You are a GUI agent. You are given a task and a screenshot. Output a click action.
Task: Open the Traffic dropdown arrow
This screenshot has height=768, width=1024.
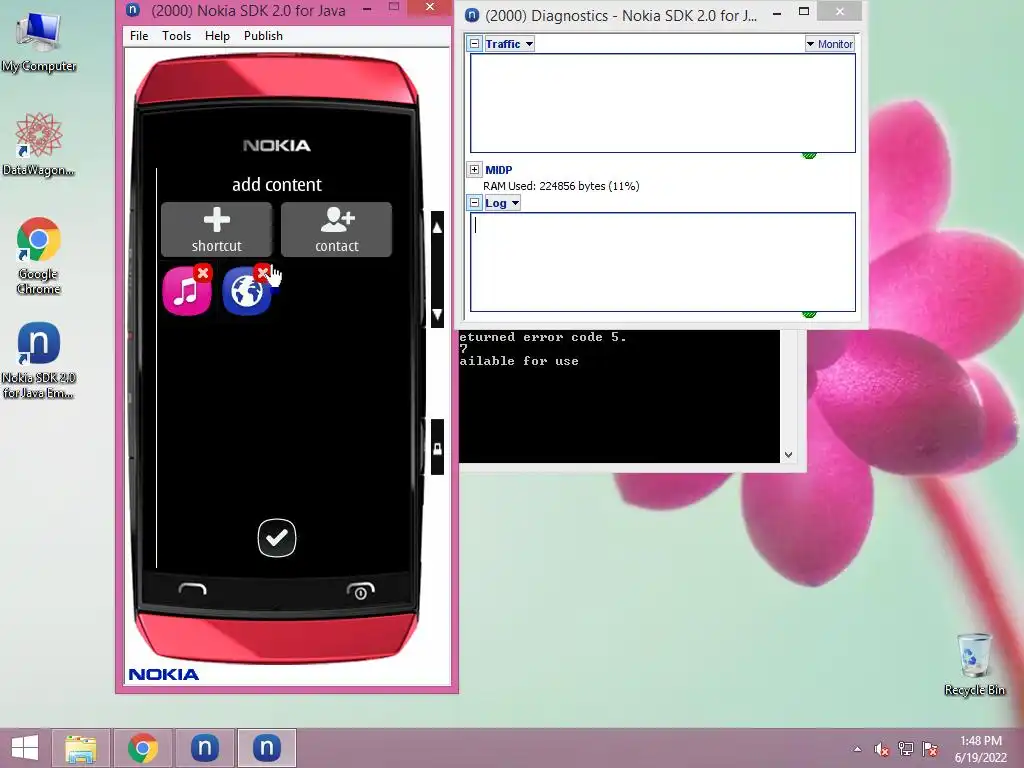(529, 44)
